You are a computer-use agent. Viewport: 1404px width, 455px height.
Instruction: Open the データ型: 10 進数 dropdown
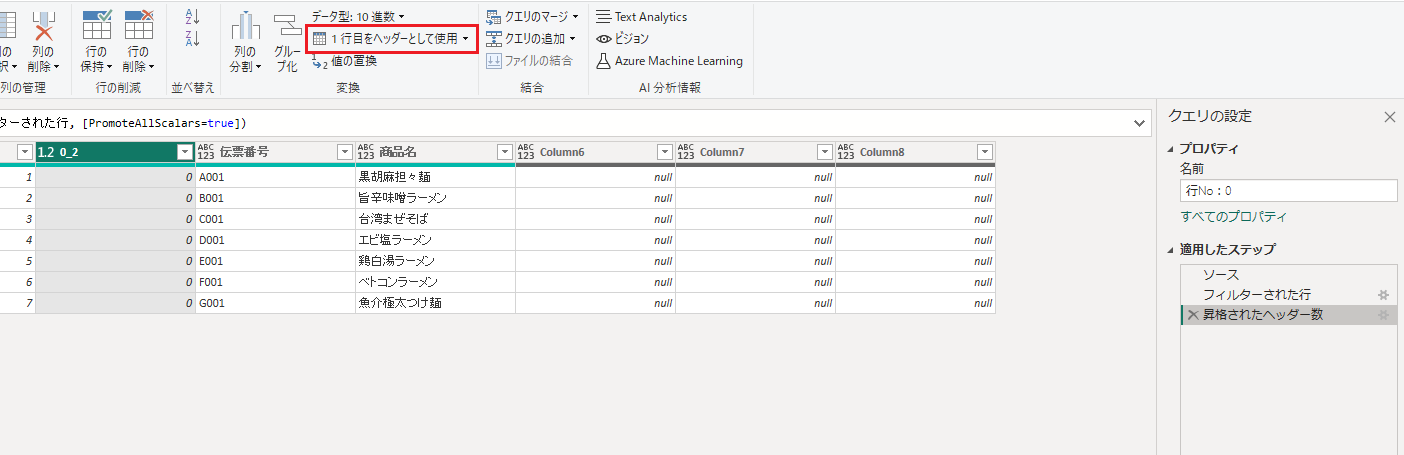358,16
